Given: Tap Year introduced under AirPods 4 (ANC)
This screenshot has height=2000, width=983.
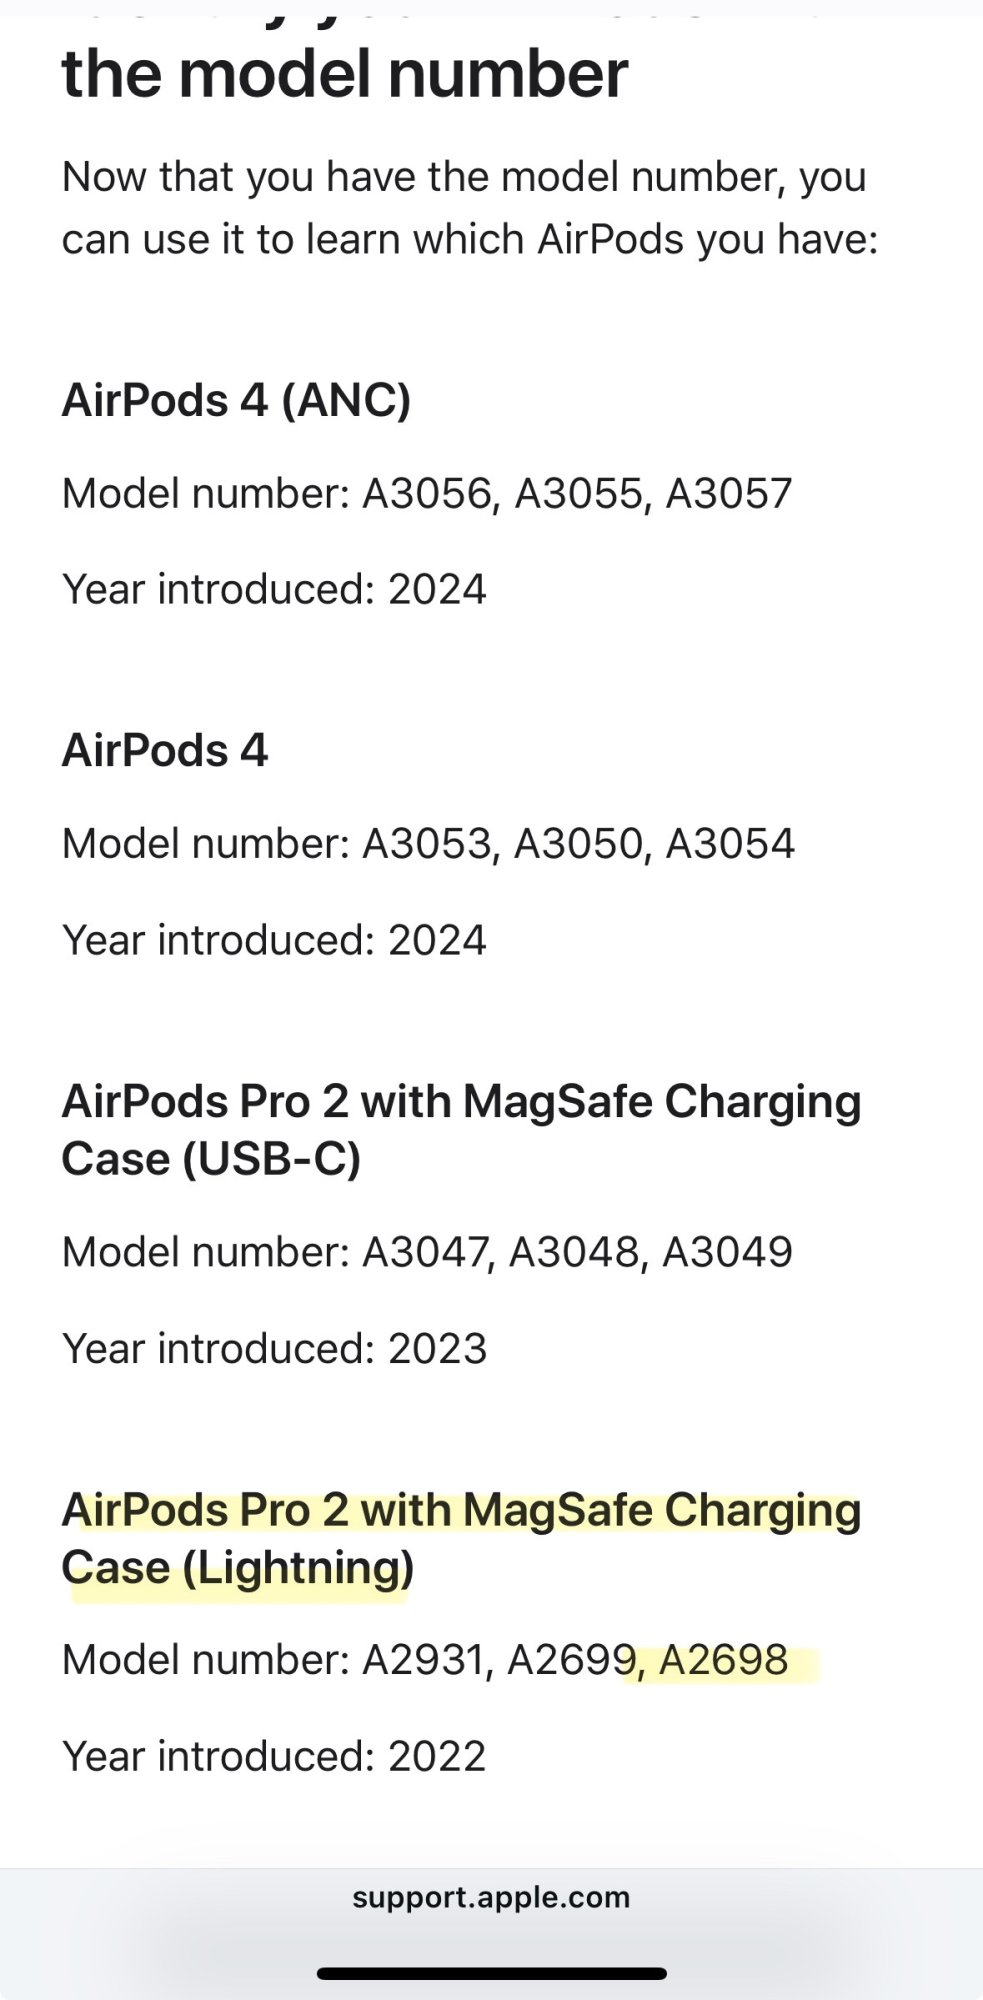Looking at the screenshot, I should pyautogui.click(x=274, y=589).
